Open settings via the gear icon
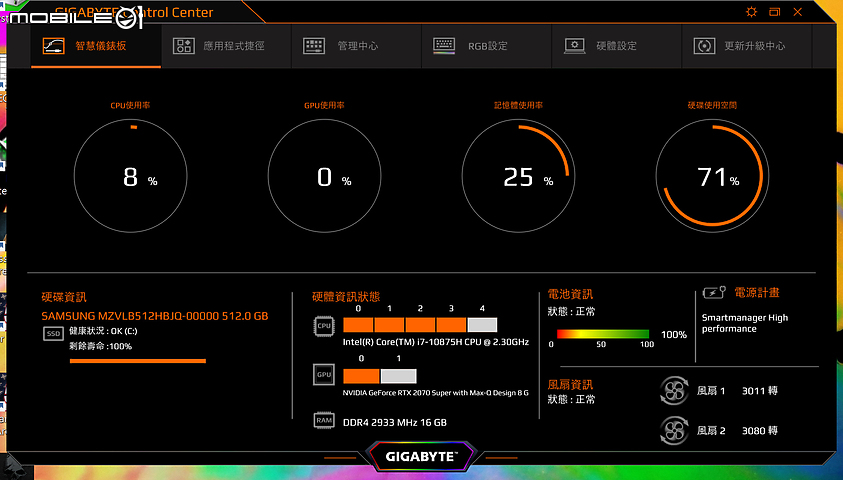 [752, 12]
